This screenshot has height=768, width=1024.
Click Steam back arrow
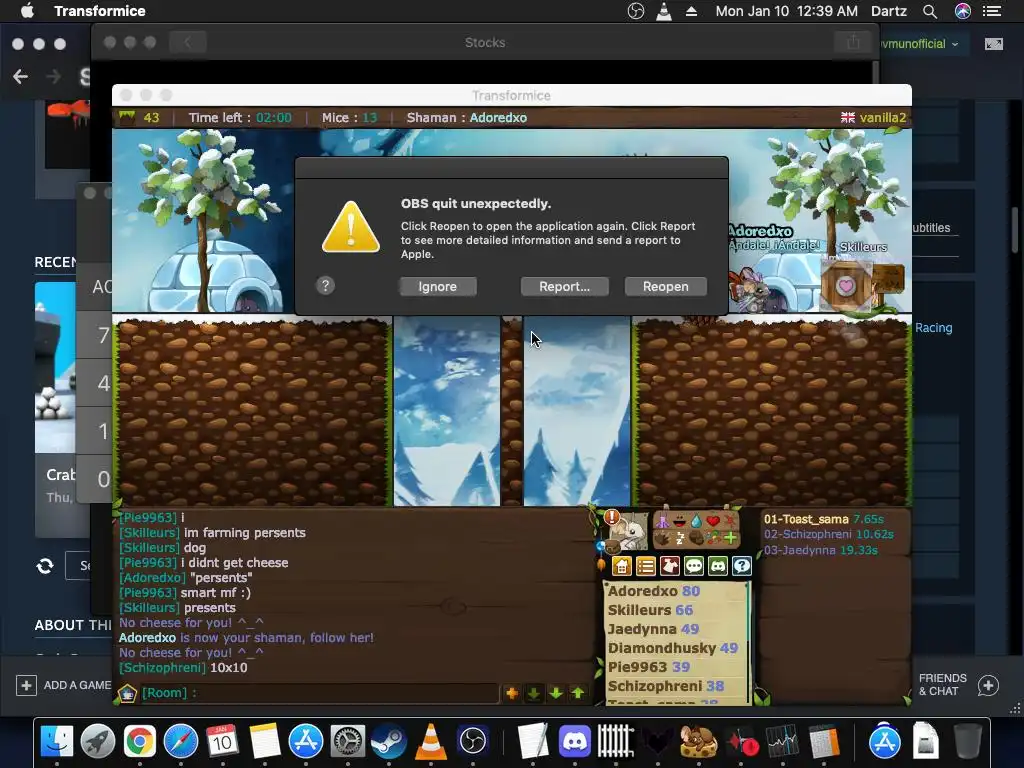point(20,76)
